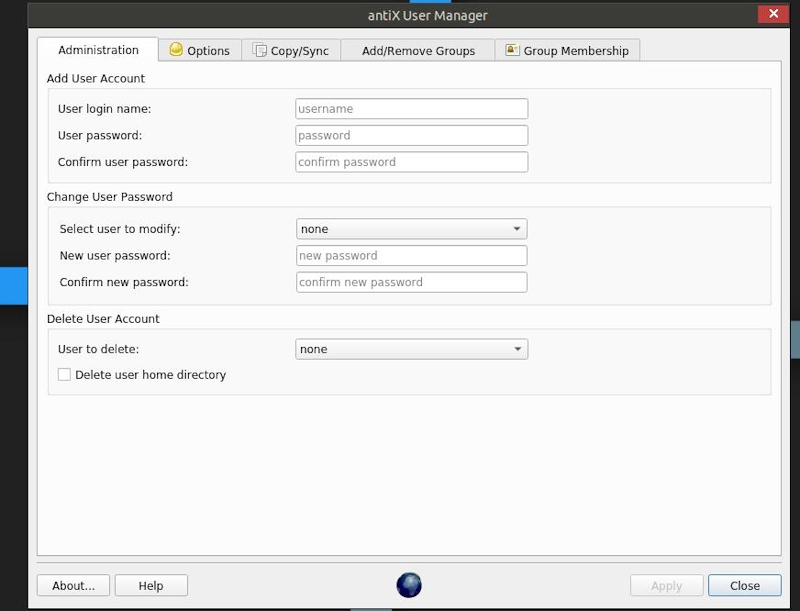Click the clipboard icon on the Copy/Sync tab

(x=259, y=49)
